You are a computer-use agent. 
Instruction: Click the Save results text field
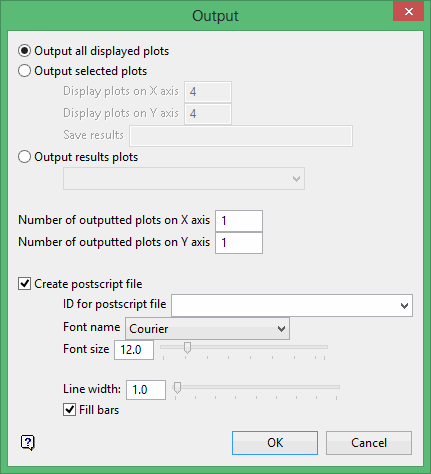point(241,136)
